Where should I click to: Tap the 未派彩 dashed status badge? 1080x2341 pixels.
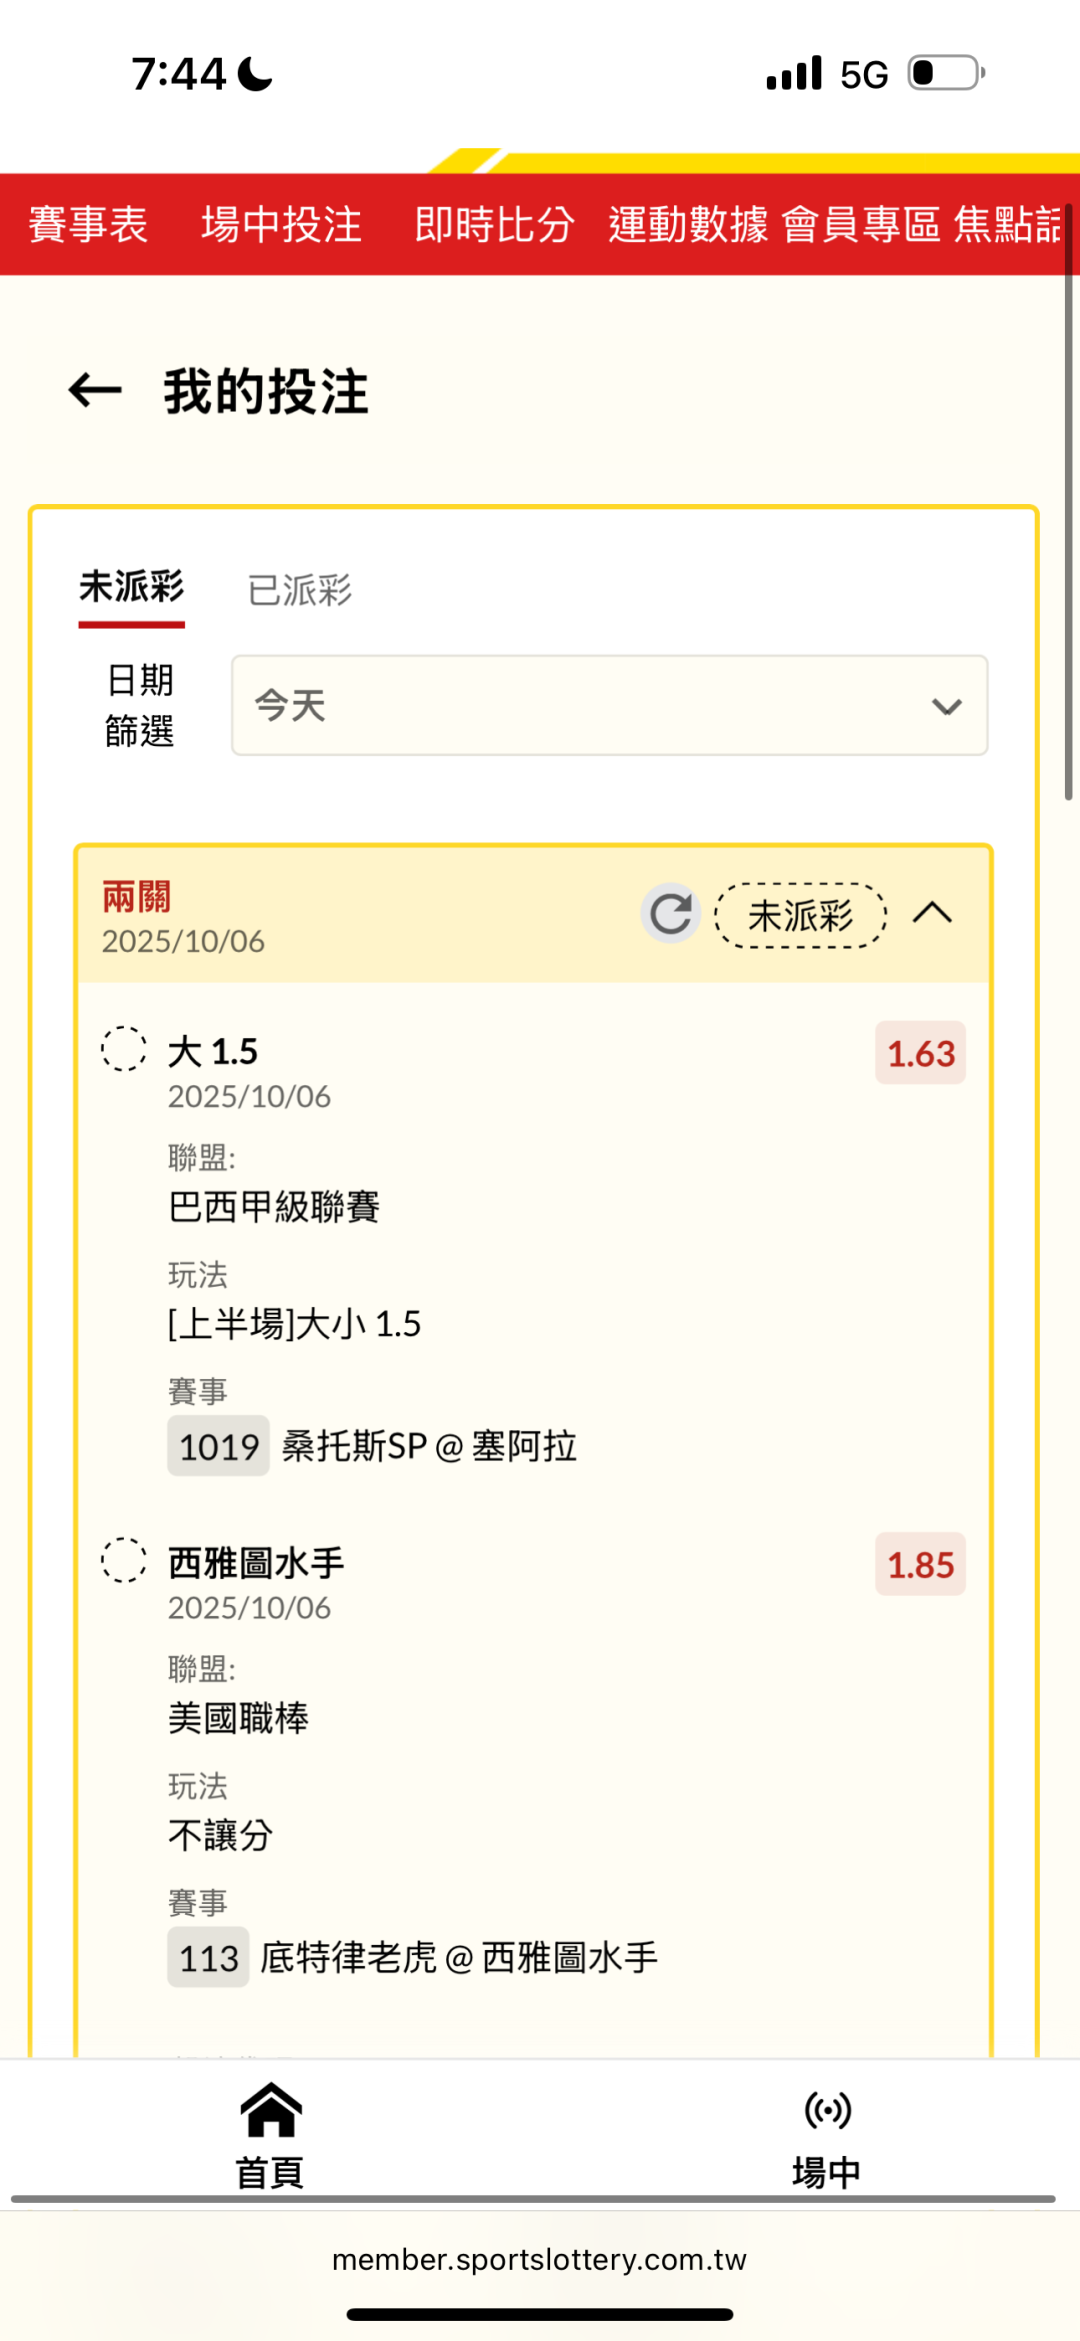click(x=800, y=915)
